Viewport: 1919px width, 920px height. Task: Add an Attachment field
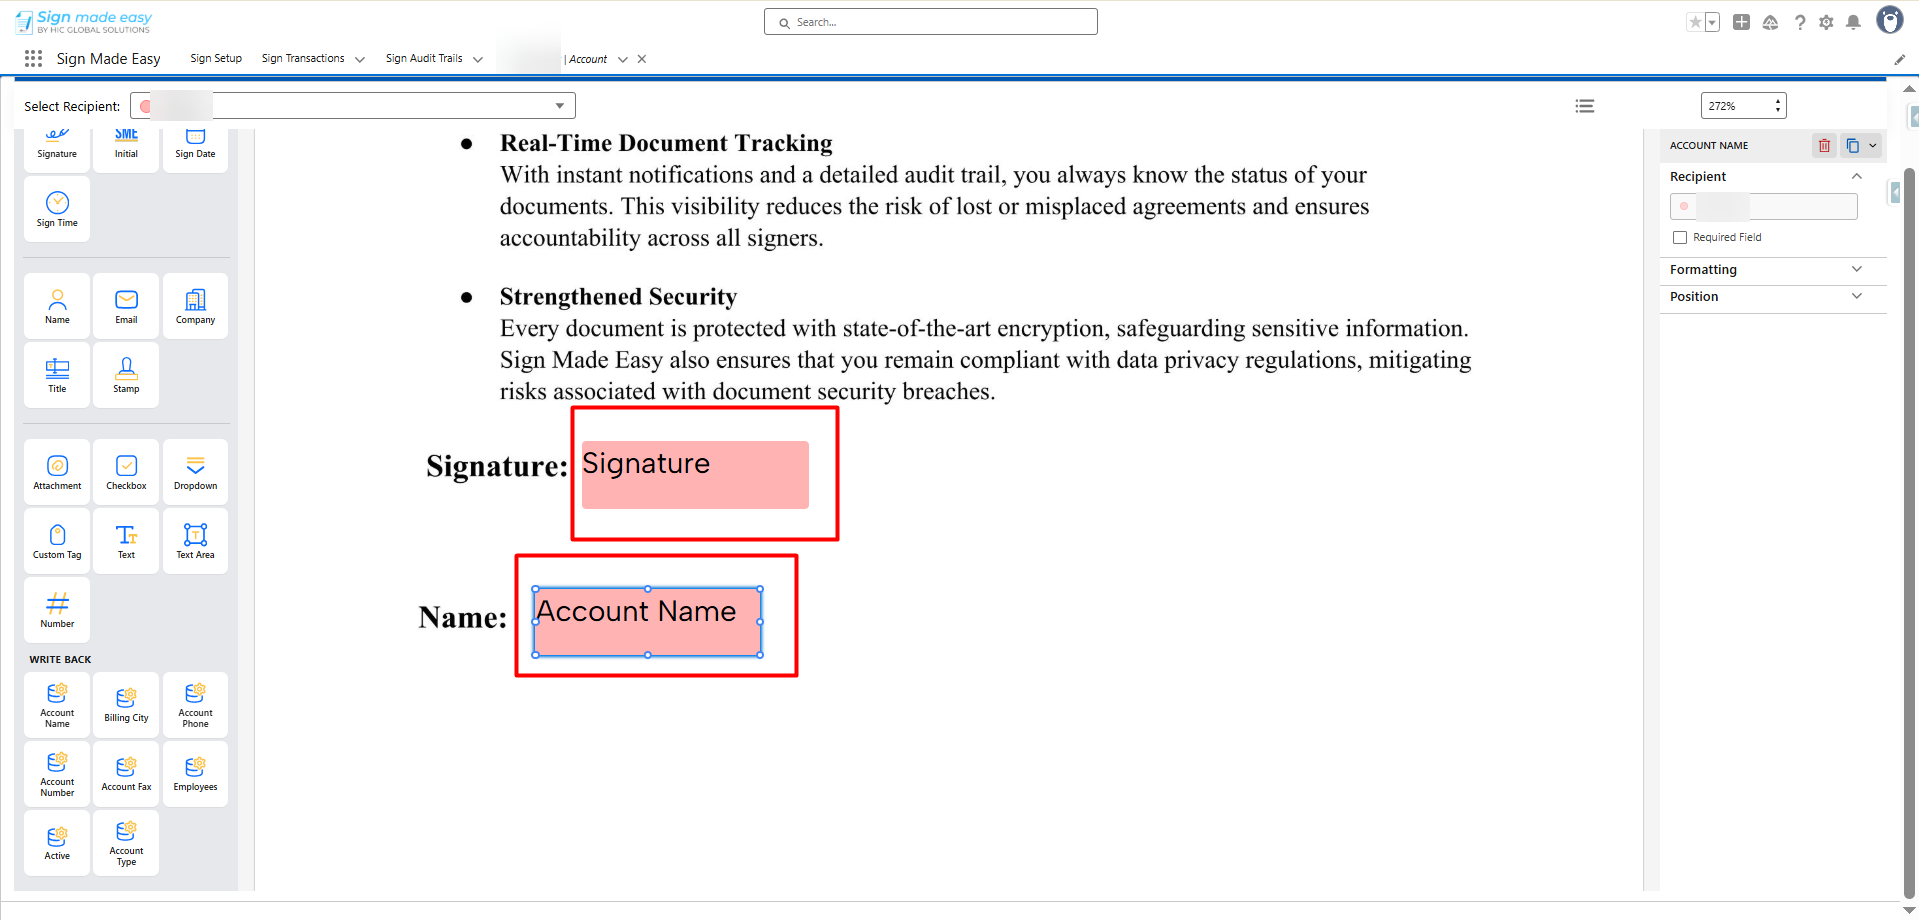coord(57,472)
